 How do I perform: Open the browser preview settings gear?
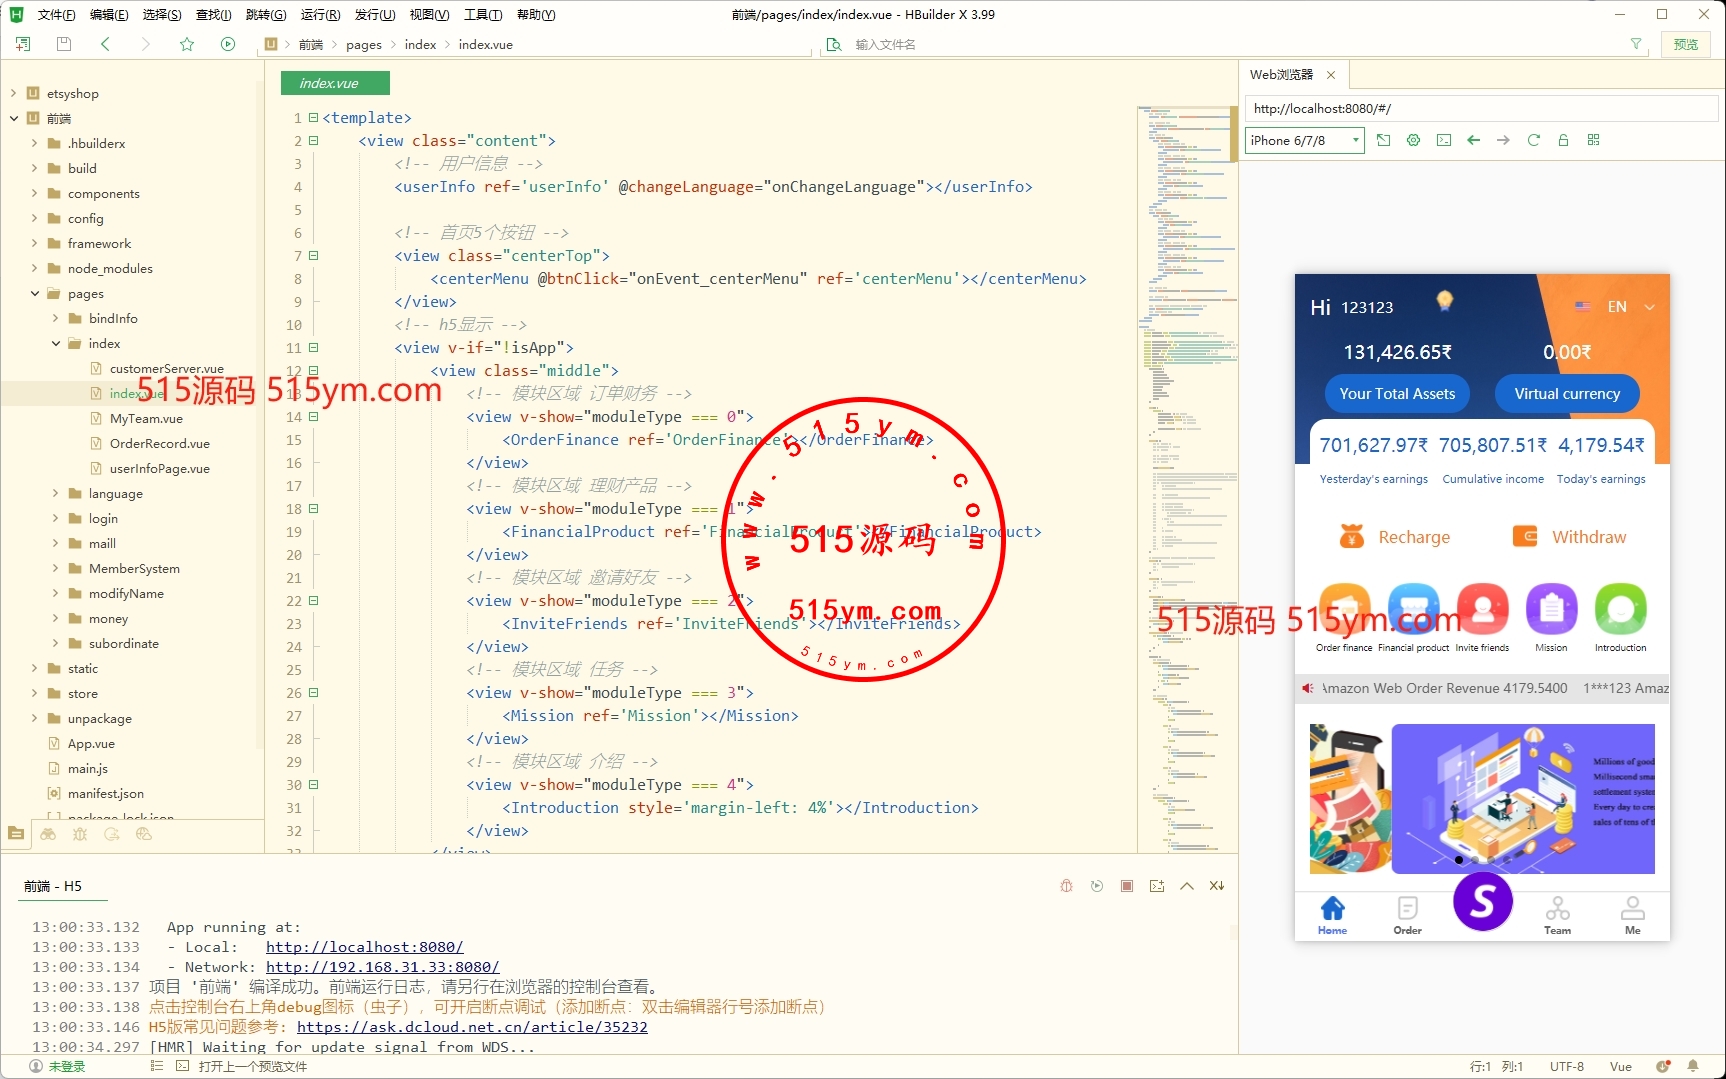1413,140
